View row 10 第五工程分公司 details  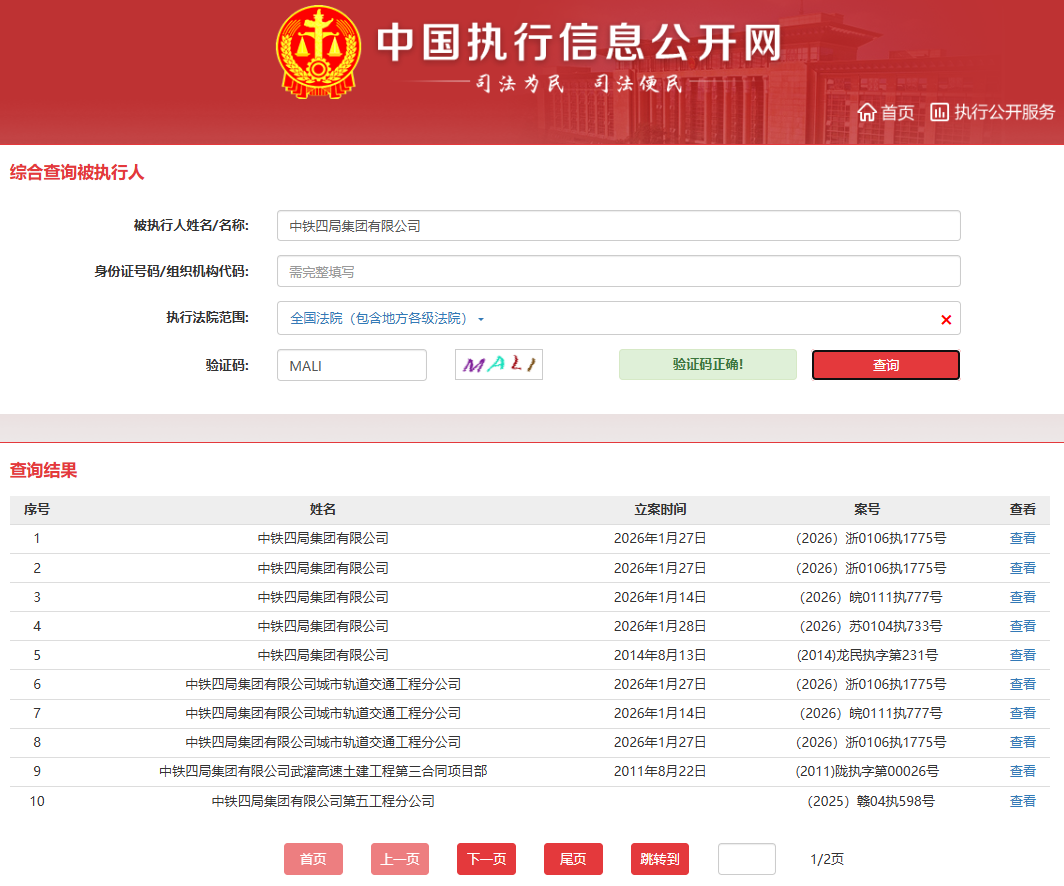(1022, 801)
